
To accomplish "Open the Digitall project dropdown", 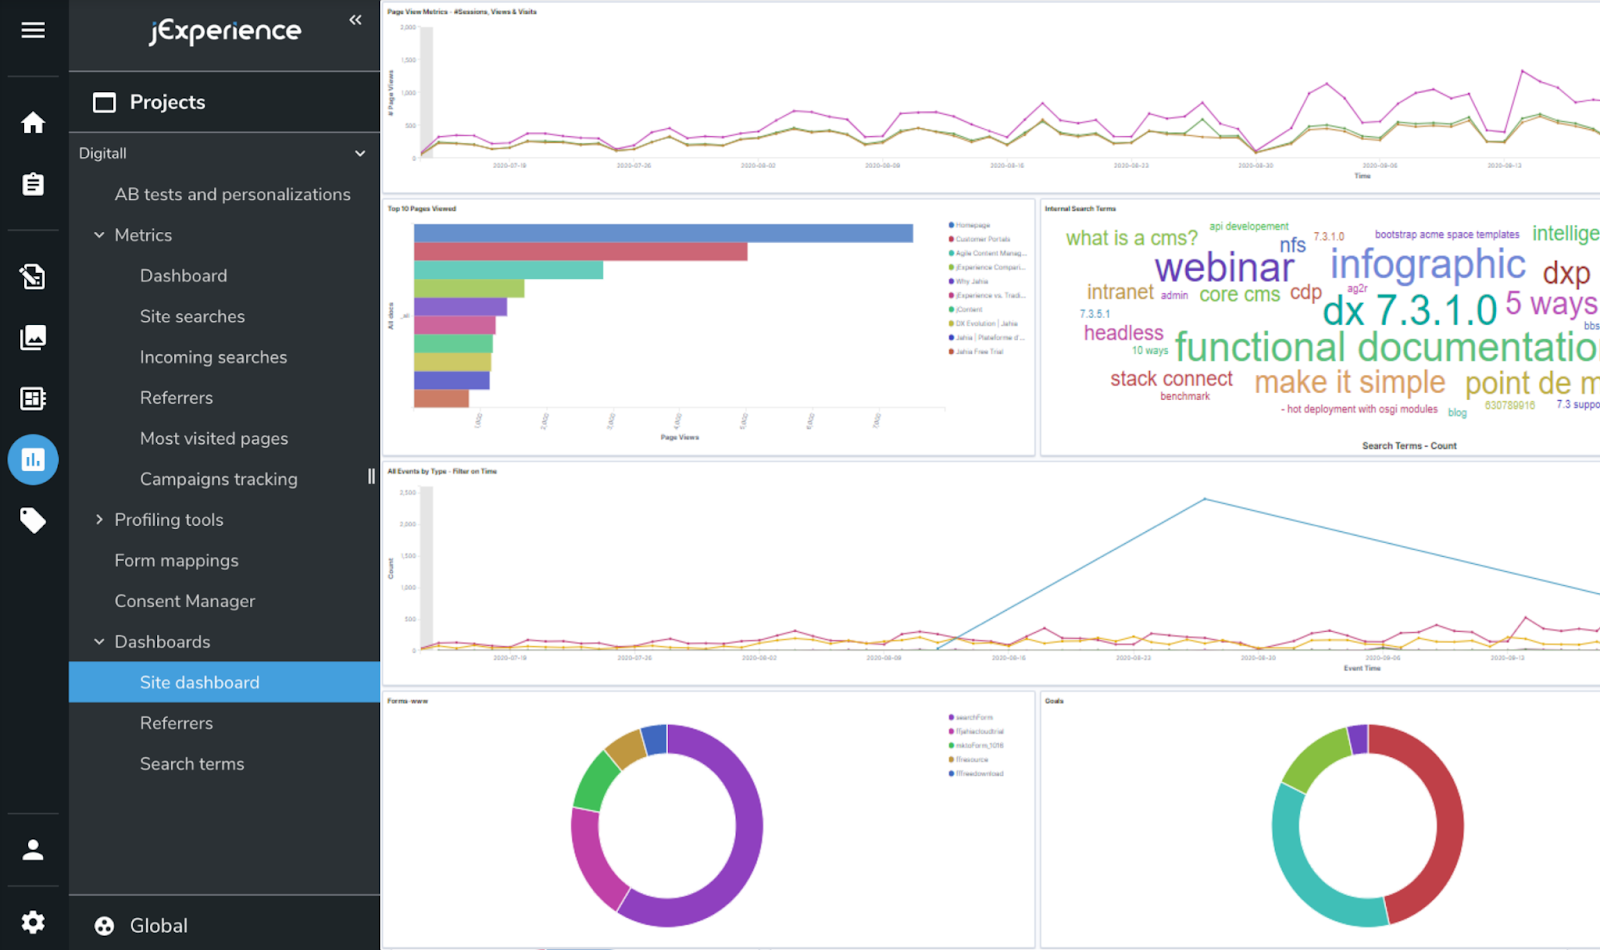I will point(359,153).
